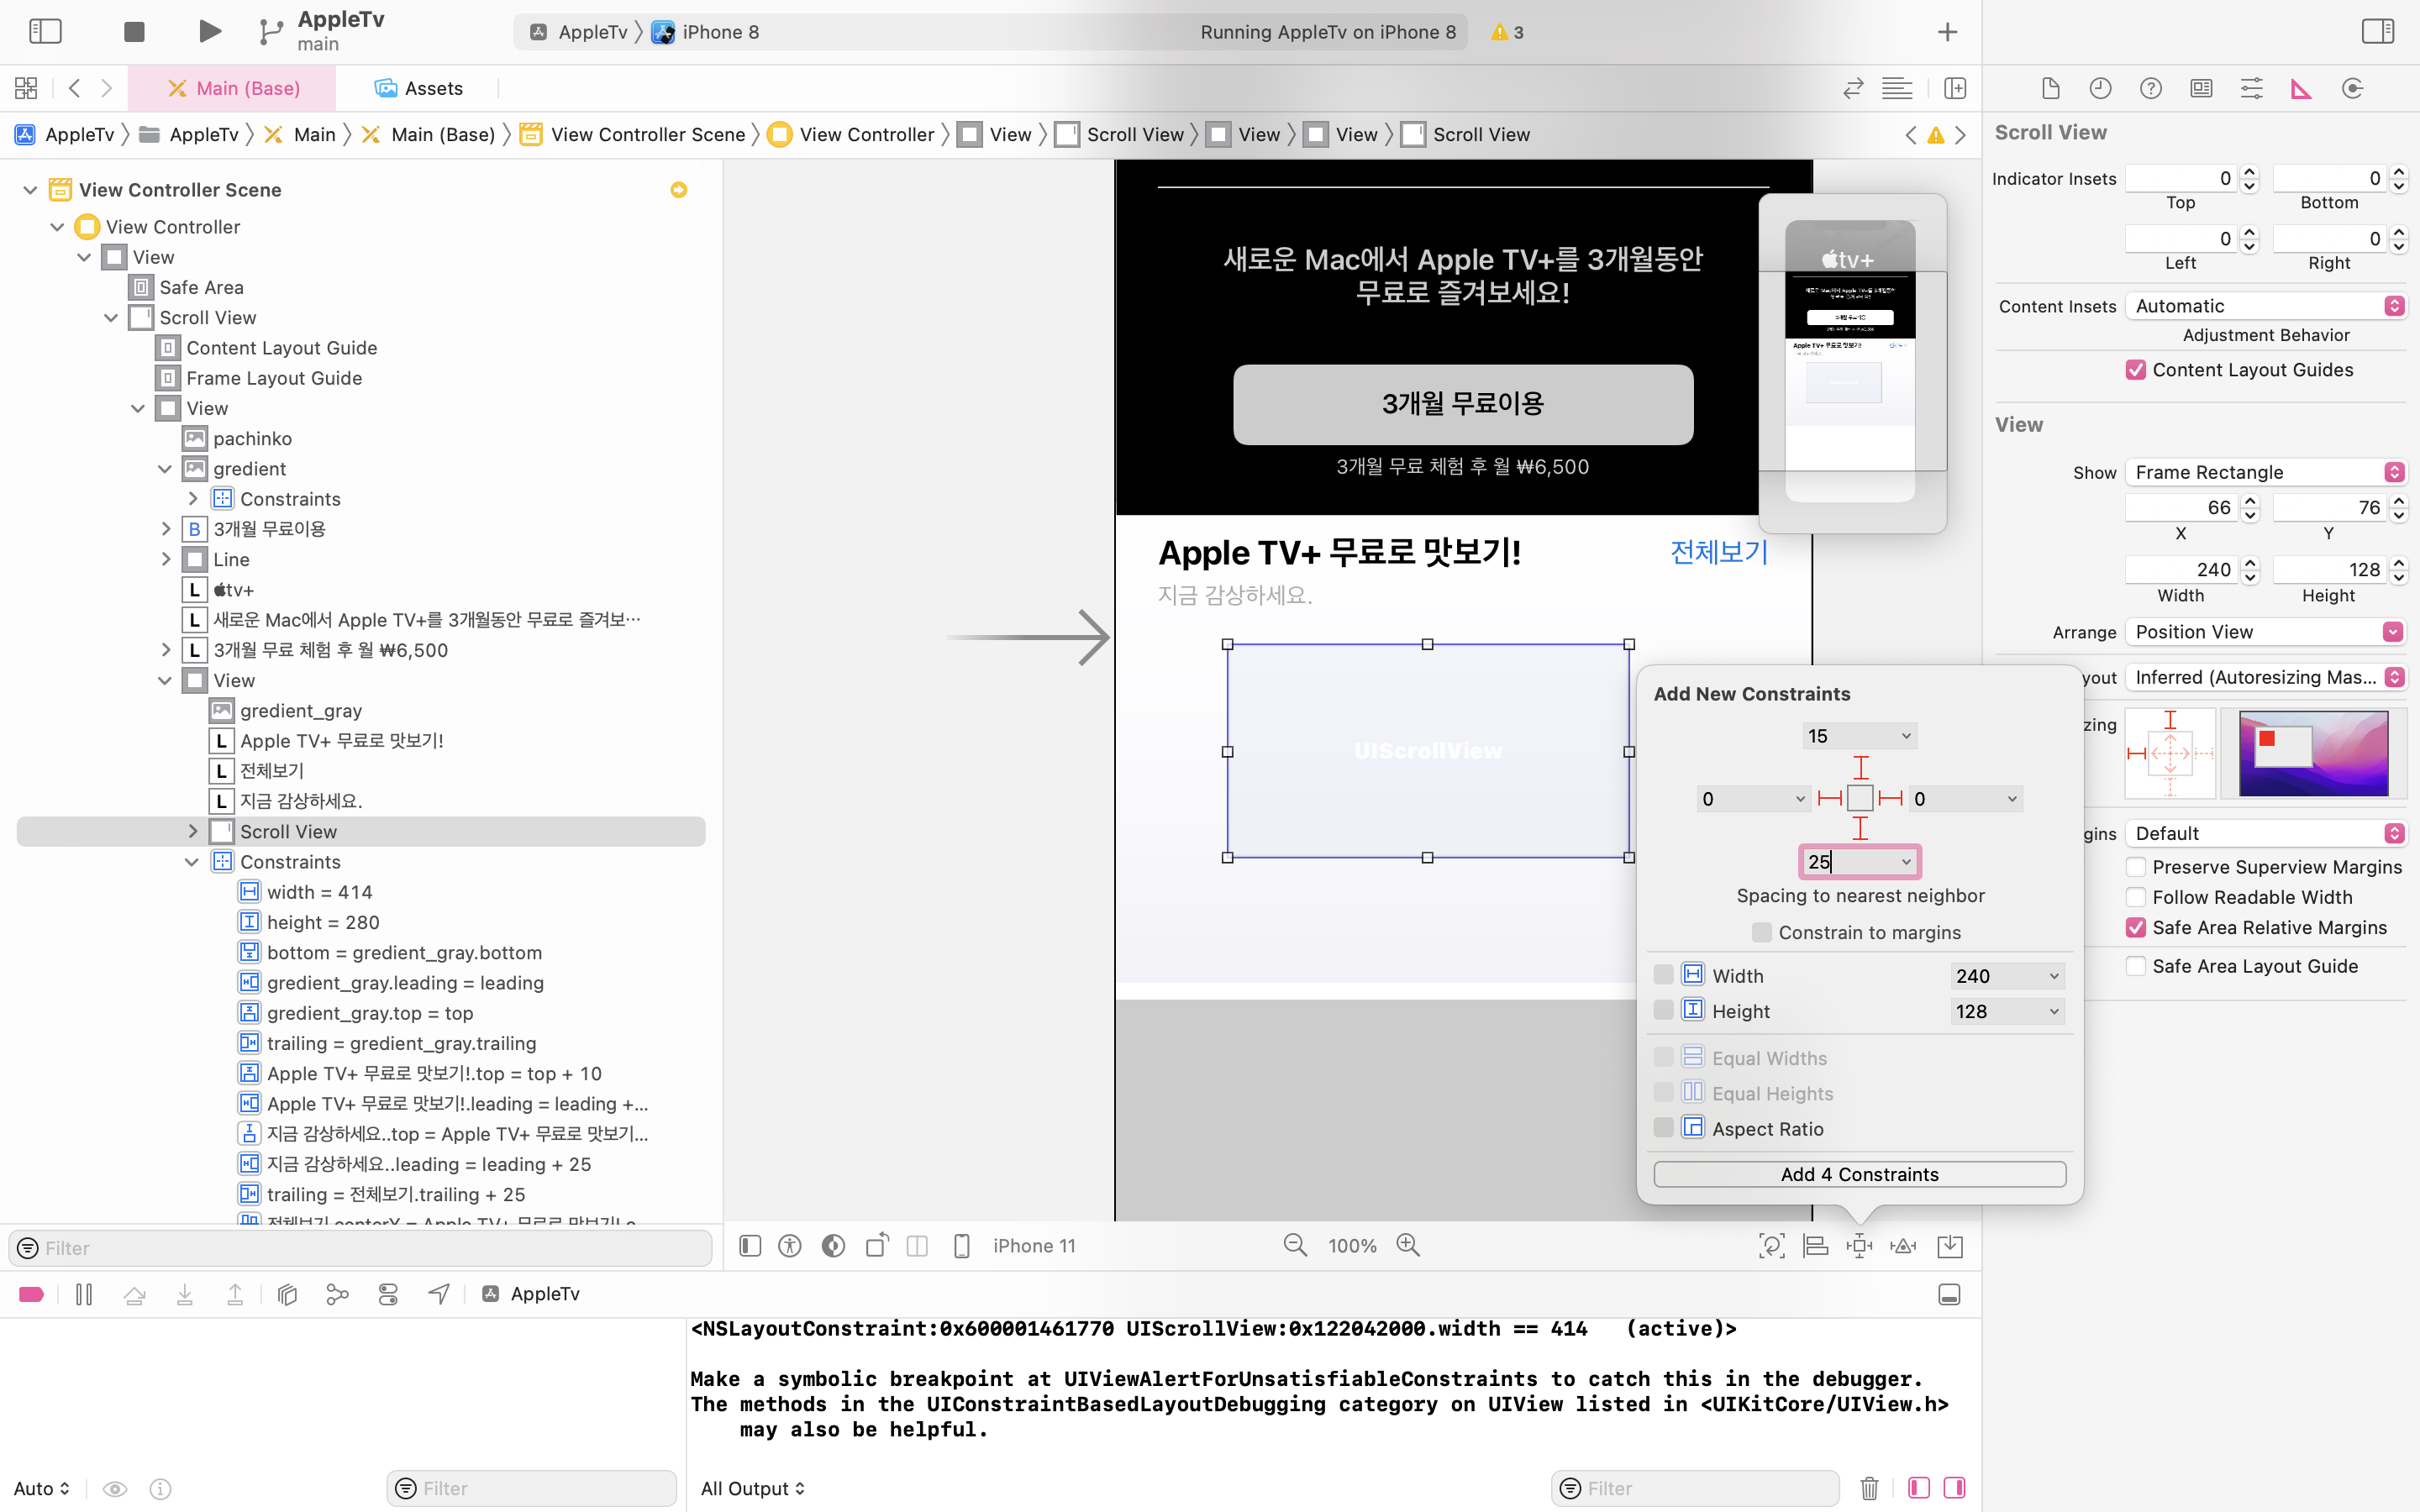
Task: Click the Update Frames icon
Action: point(1771,1245)
